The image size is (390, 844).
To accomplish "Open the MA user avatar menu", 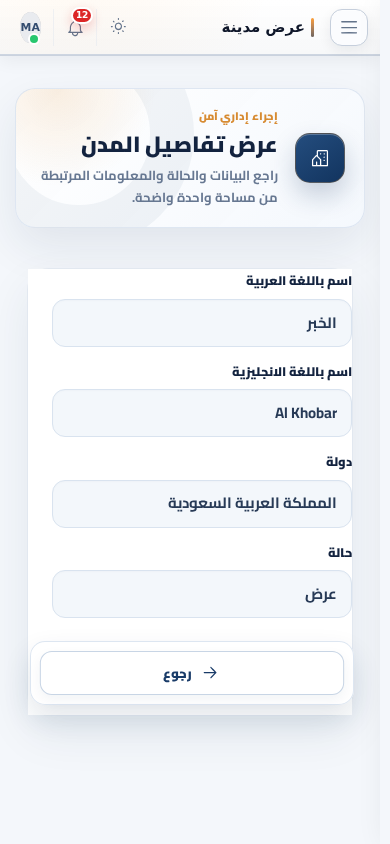I will [31, 27].
